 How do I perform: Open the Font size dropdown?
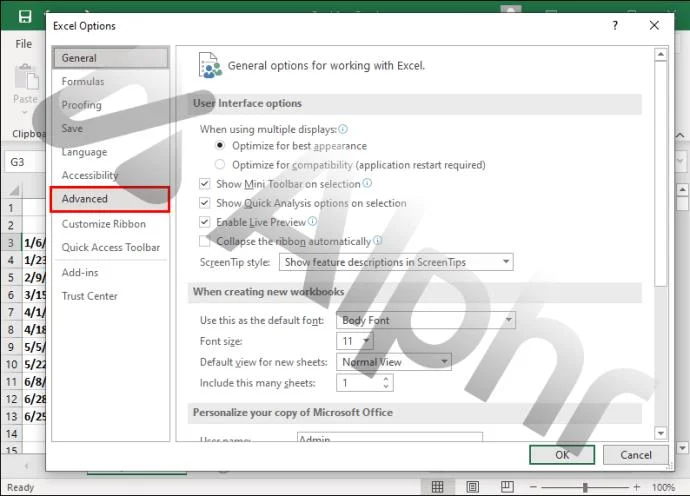(355, 341)
